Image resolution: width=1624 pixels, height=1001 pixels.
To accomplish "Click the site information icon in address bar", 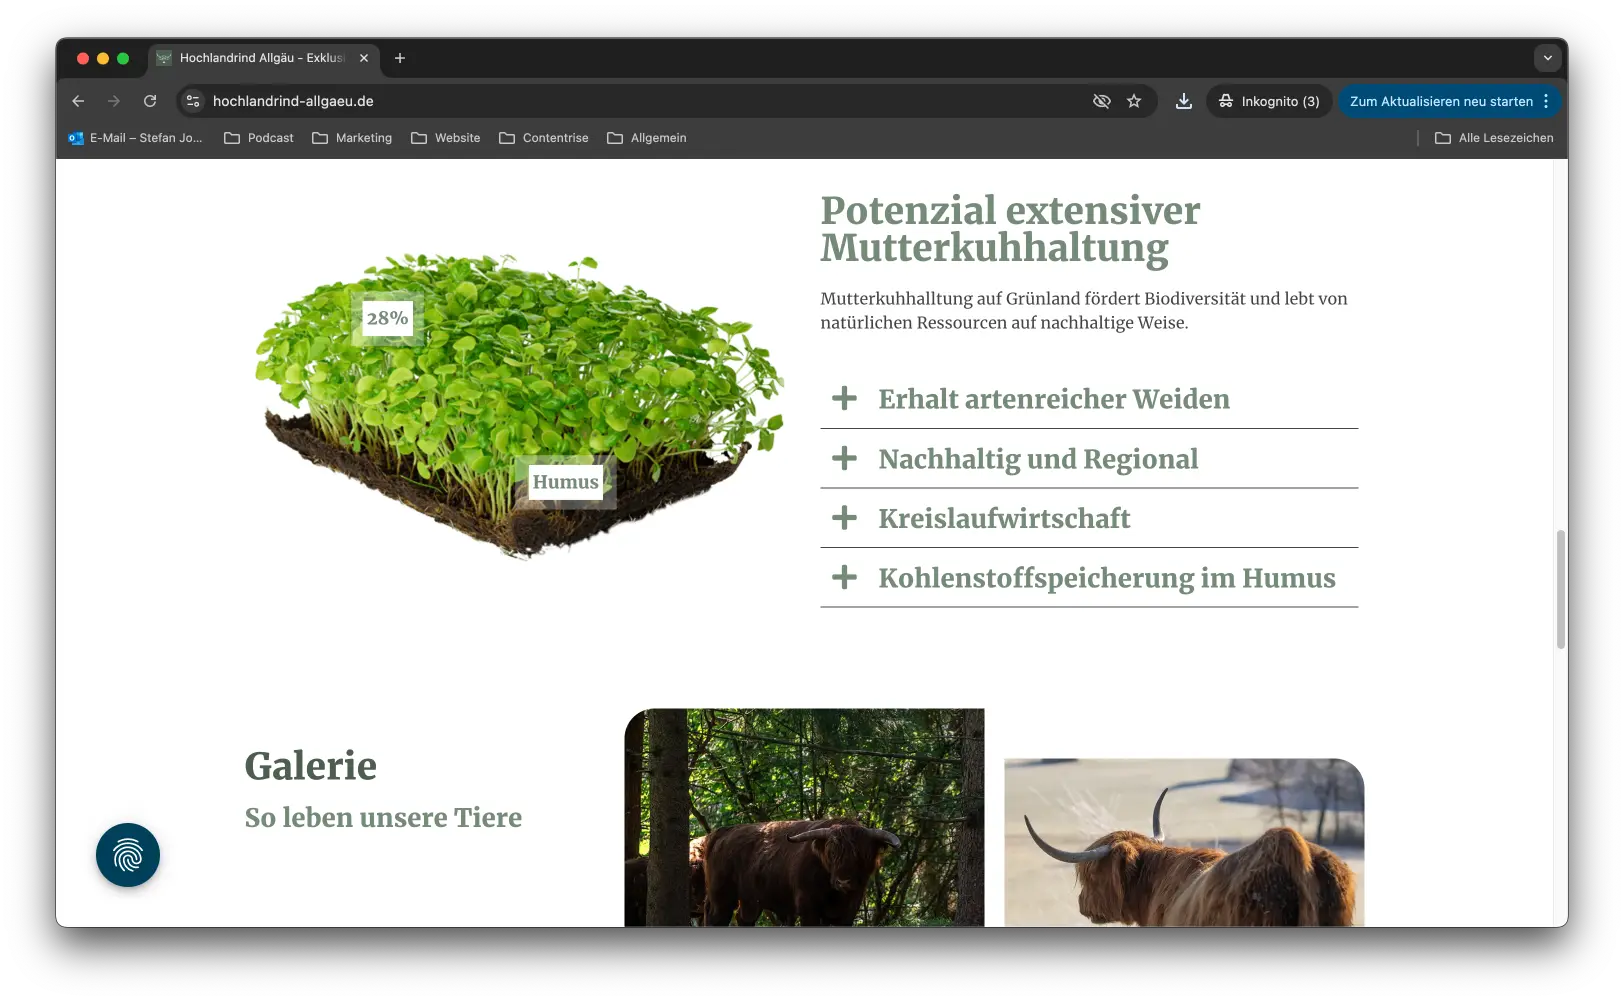I will (193, 101).
